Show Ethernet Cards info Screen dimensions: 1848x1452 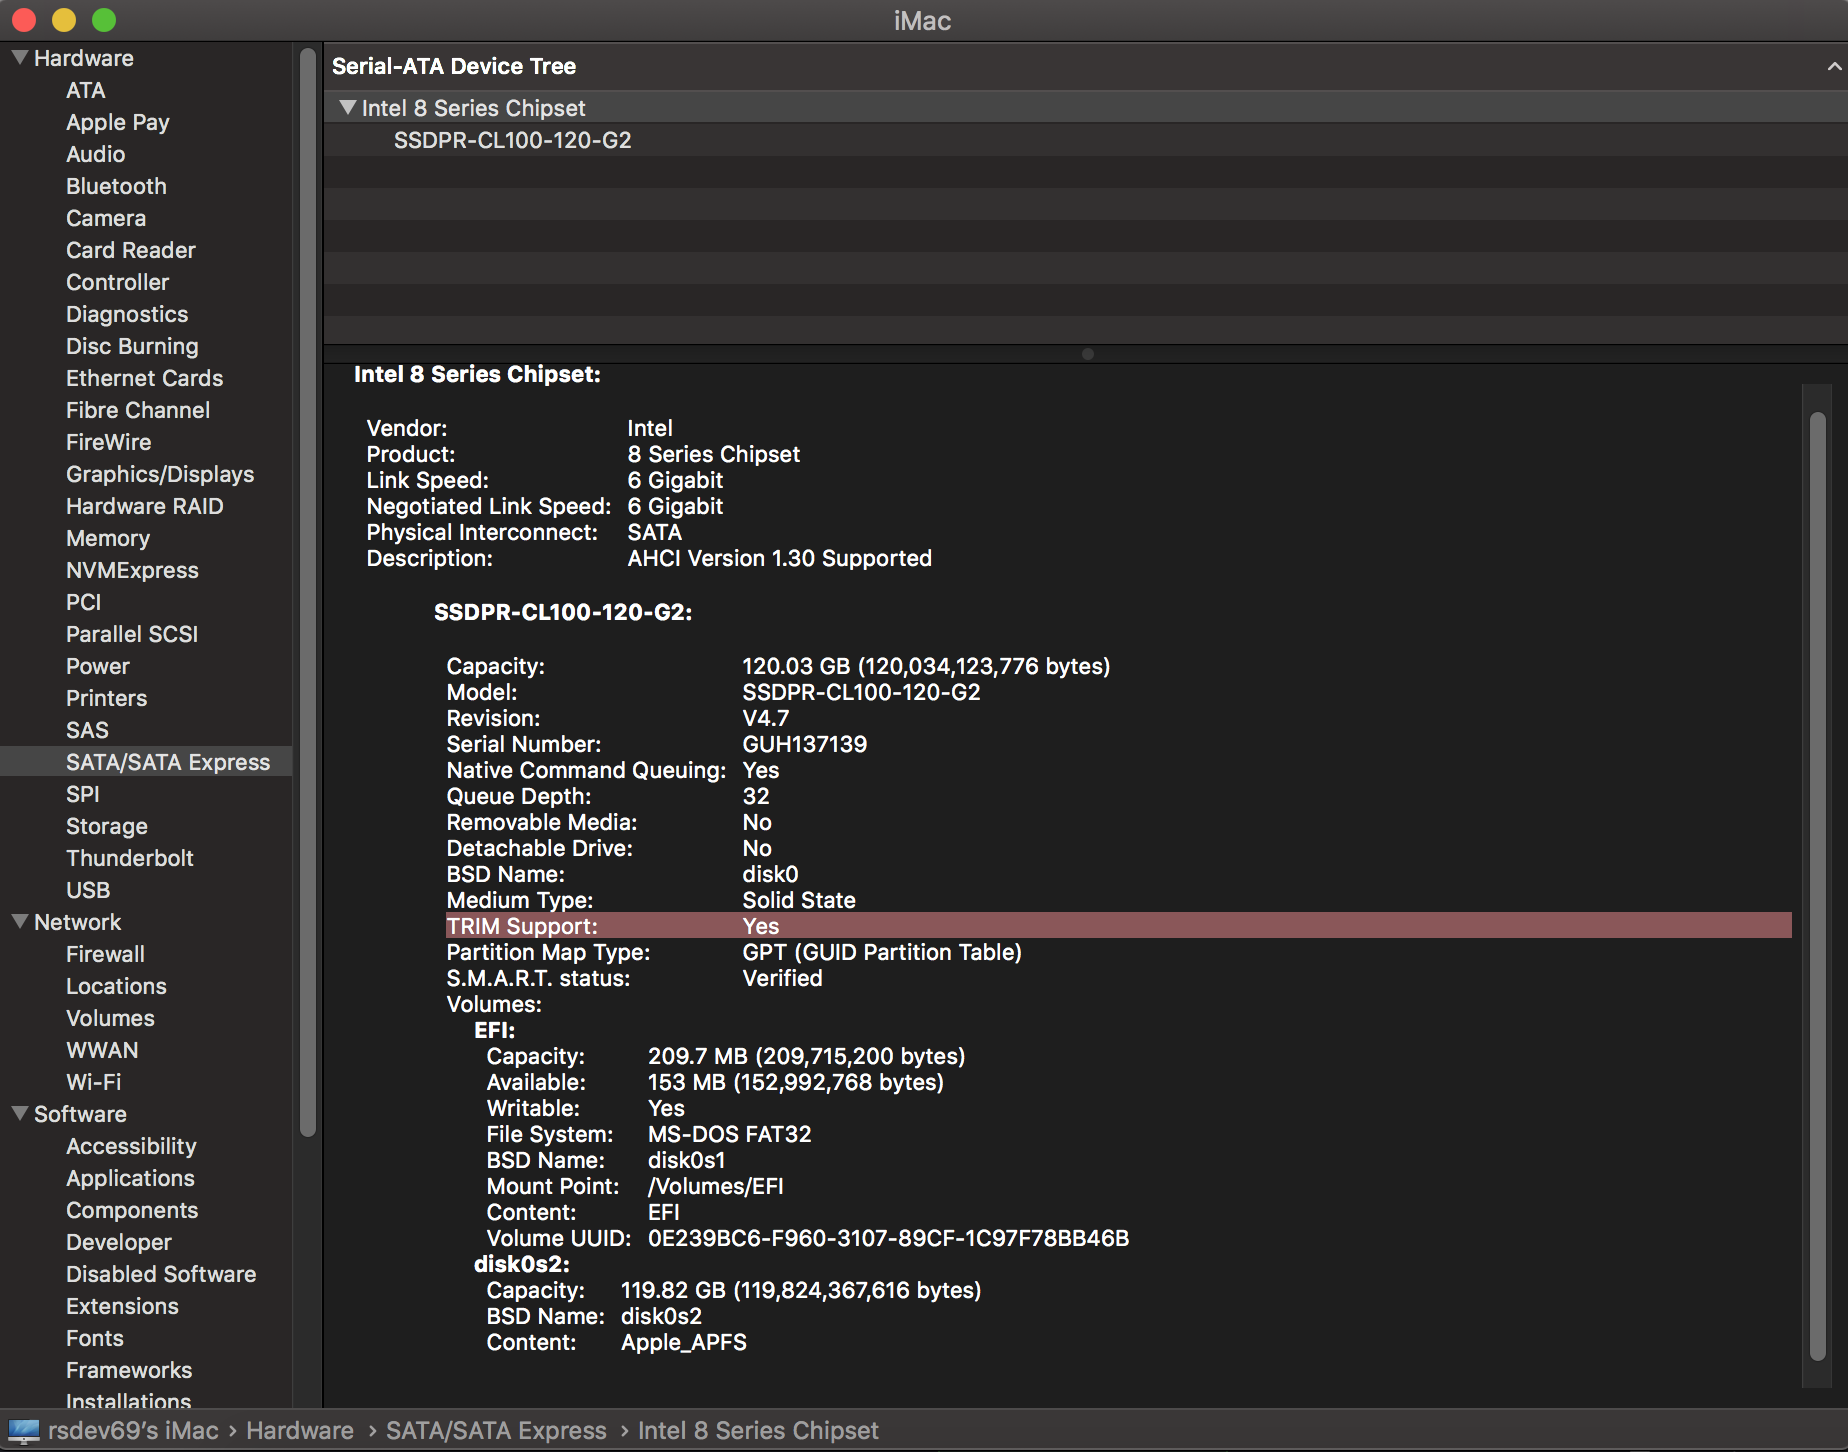(x=144, y=378)
